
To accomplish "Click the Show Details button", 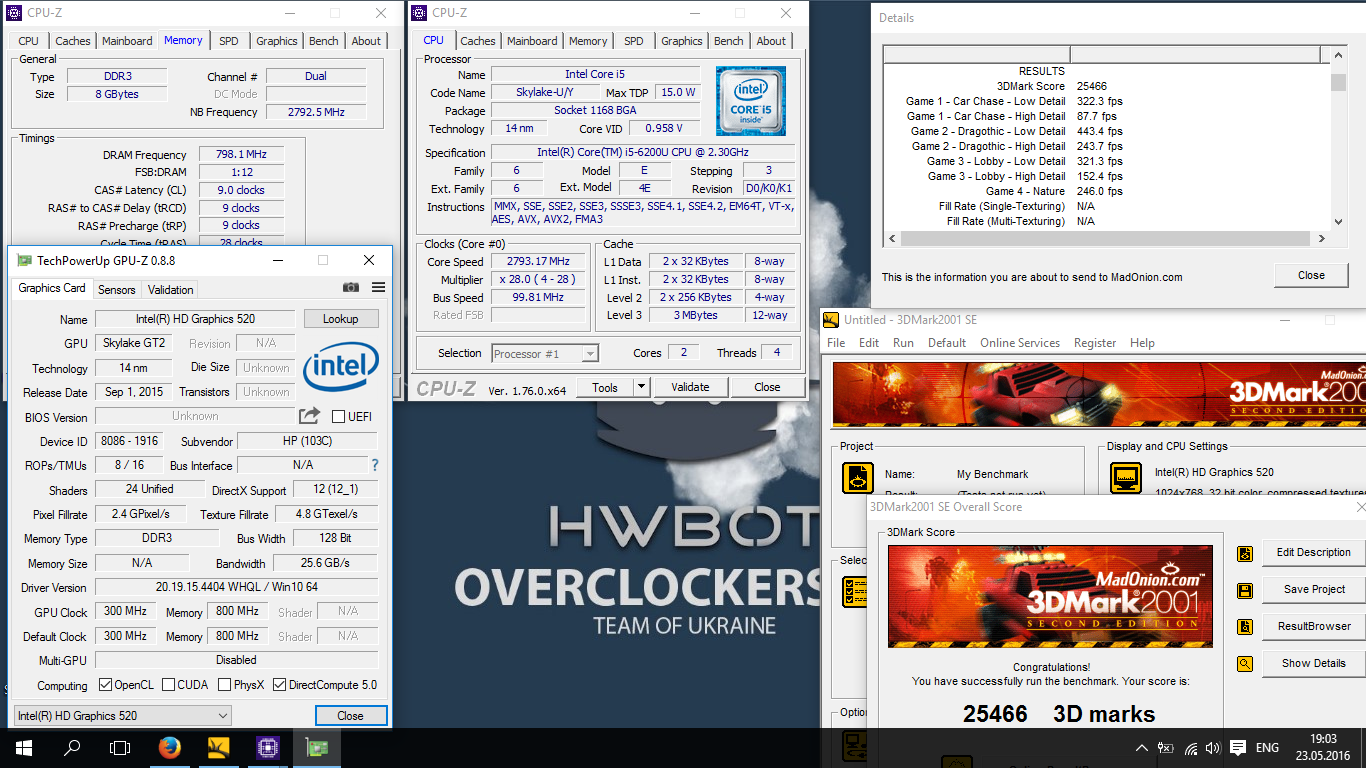I will [x=1313, y=663].
